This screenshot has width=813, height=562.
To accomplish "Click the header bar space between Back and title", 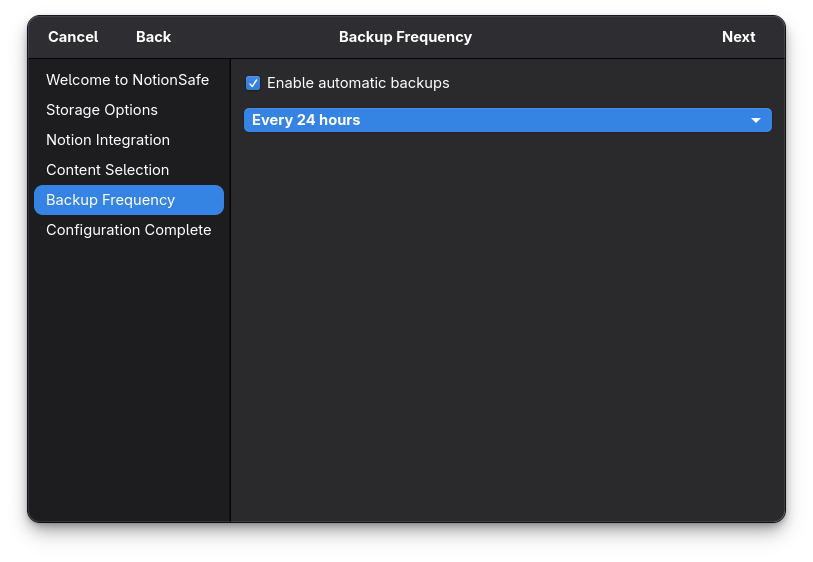I will click(x=255, y=37).
